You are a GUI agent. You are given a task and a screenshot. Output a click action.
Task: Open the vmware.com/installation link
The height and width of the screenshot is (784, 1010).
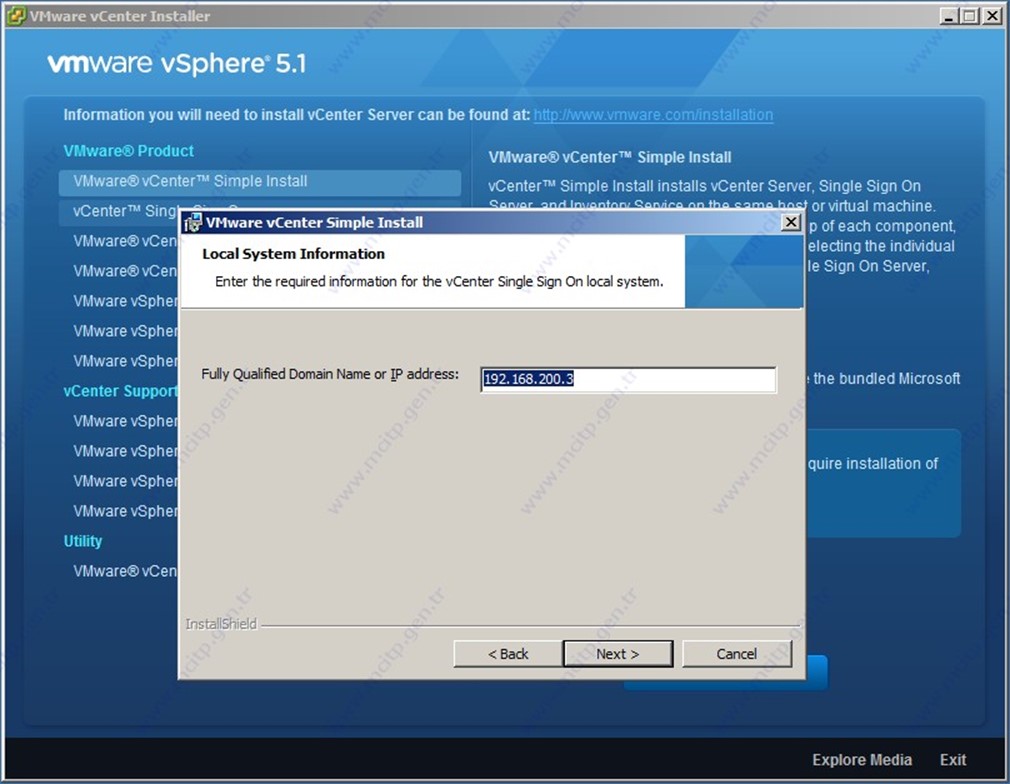(653, 115)
